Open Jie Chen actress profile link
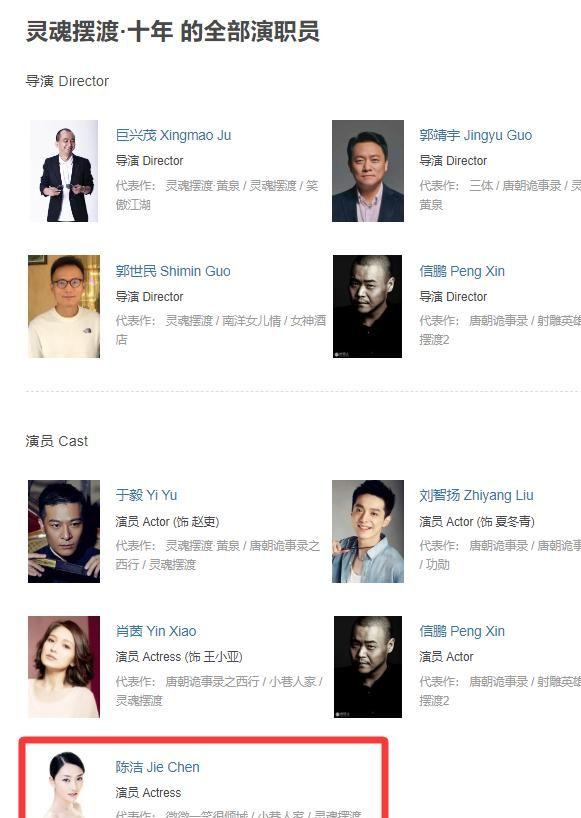Image resolution: width=581 pixels, height=818 pixels. coord(158,767)
